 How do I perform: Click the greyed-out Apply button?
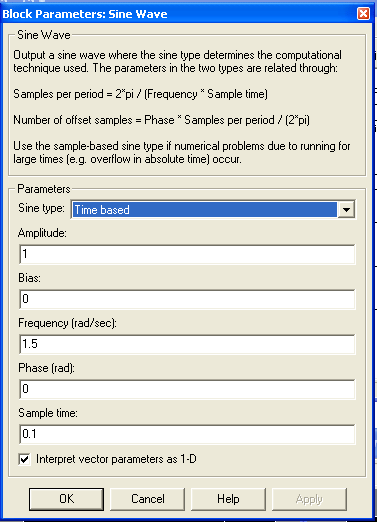coord(309,499)
